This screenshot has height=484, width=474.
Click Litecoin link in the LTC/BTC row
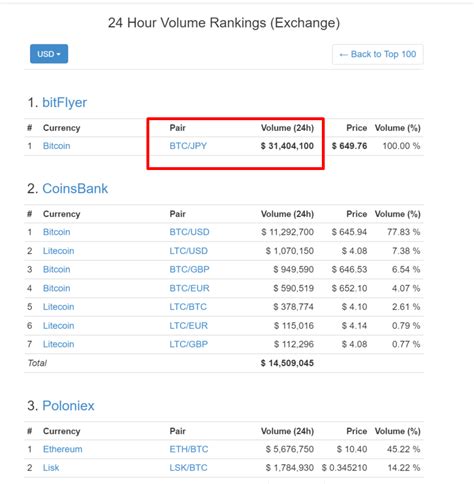coord(58,307)
